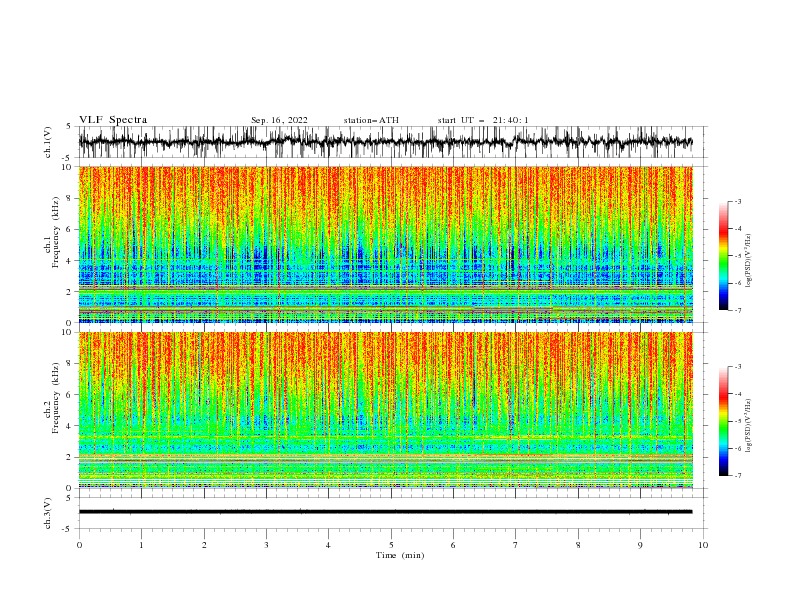The width and height of the screenshot is (792, 612).
Task: Click the "ch.1(V)" axis label
Action: 48,142
